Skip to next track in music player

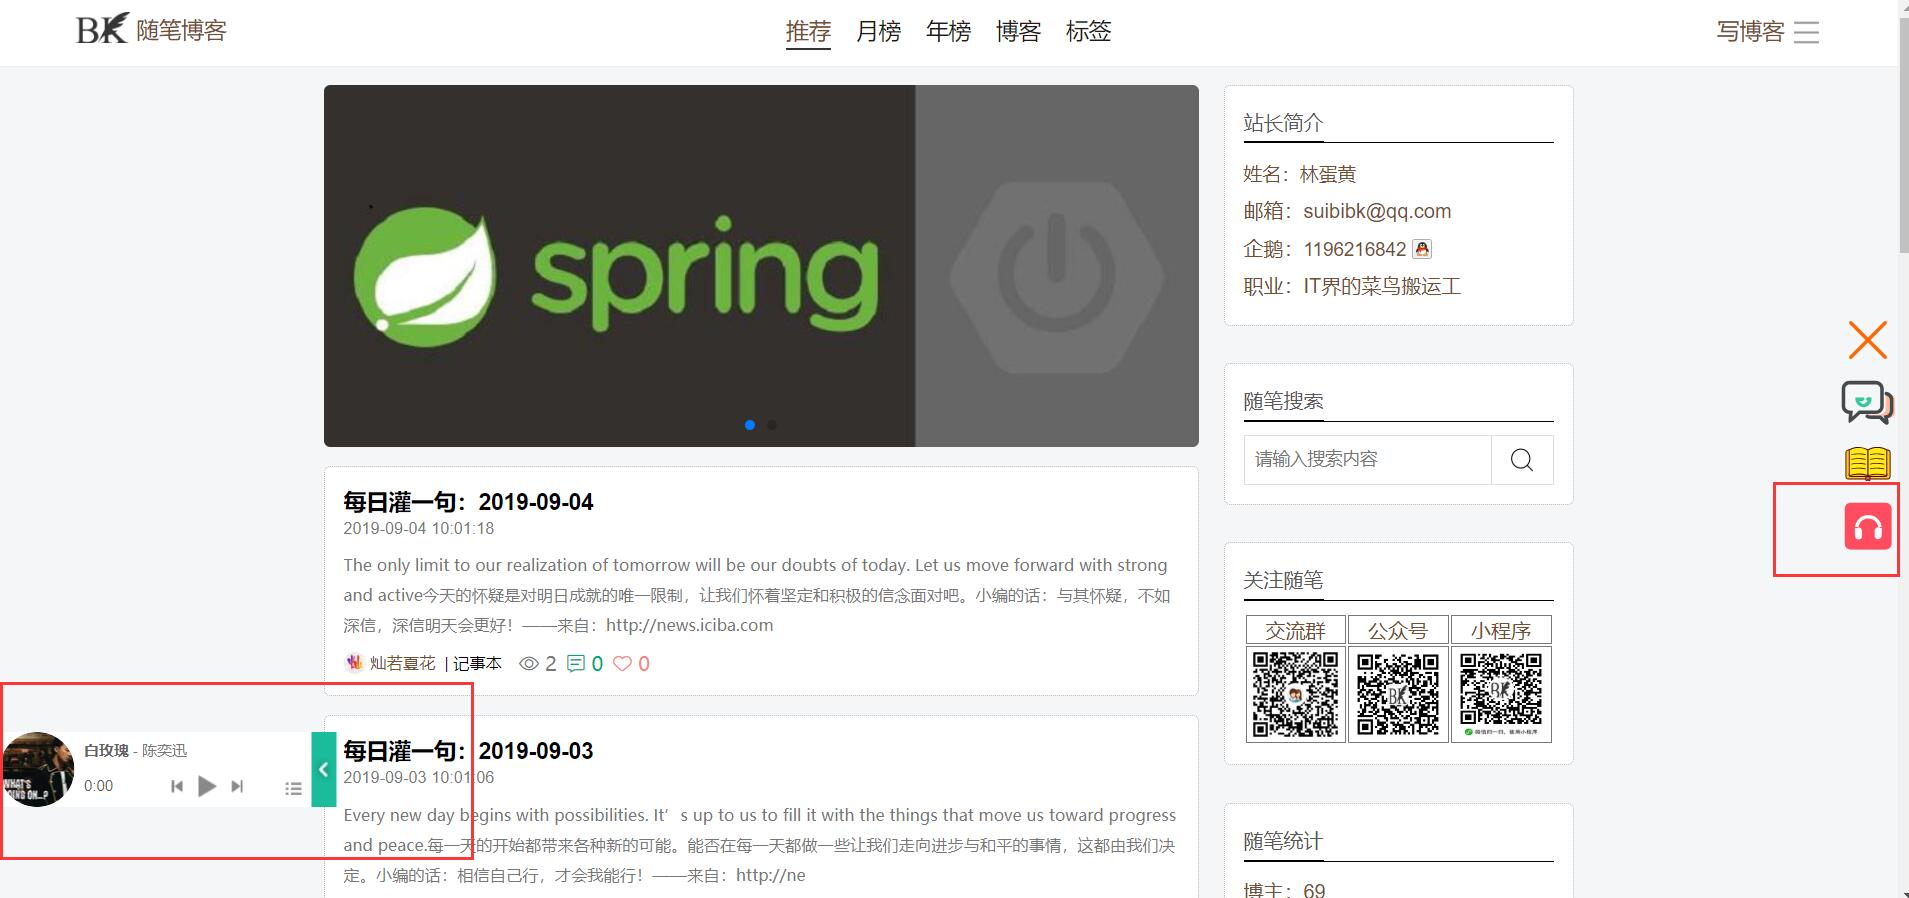237,786
